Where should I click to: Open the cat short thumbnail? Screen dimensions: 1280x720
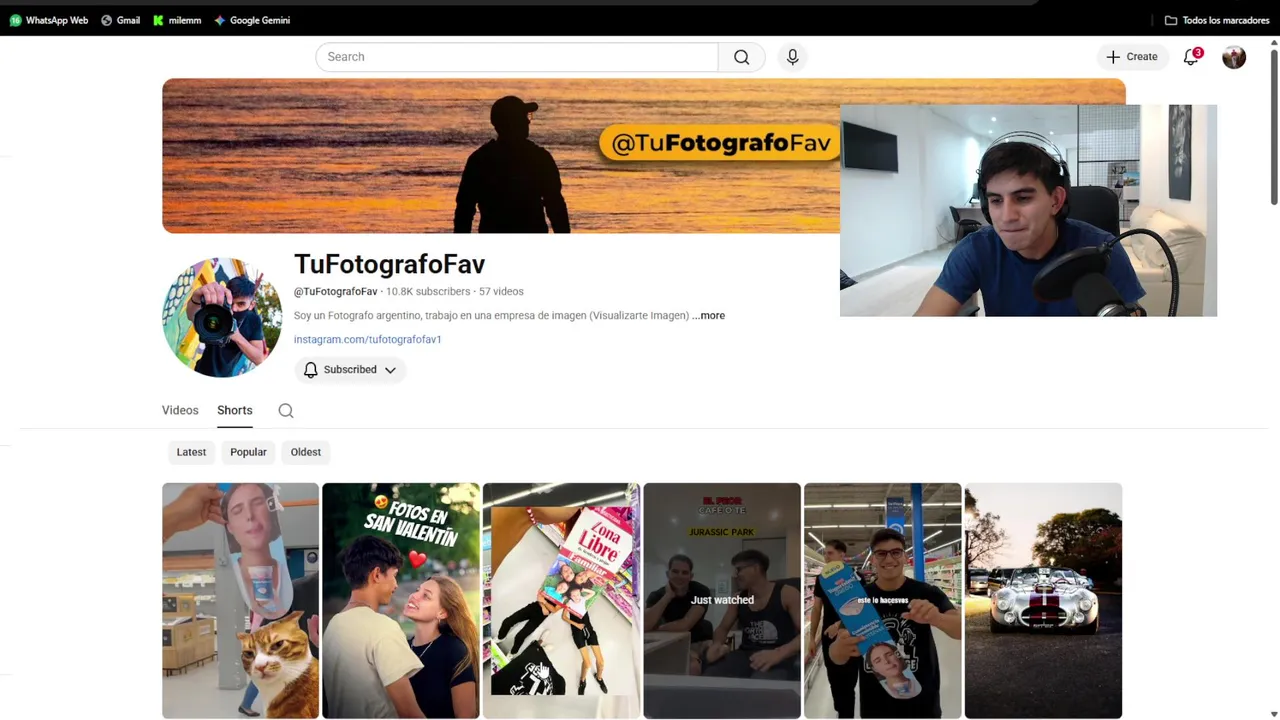(x=240, y=600)
